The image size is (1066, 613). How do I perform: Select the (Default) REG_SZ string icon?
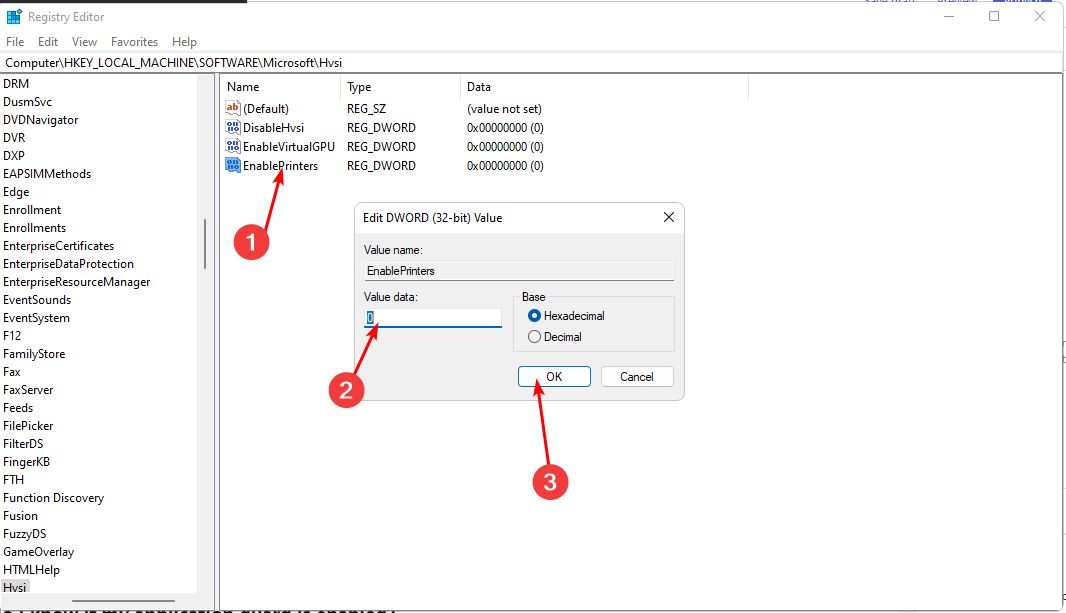pyautogui.click(x=233, y=108)
